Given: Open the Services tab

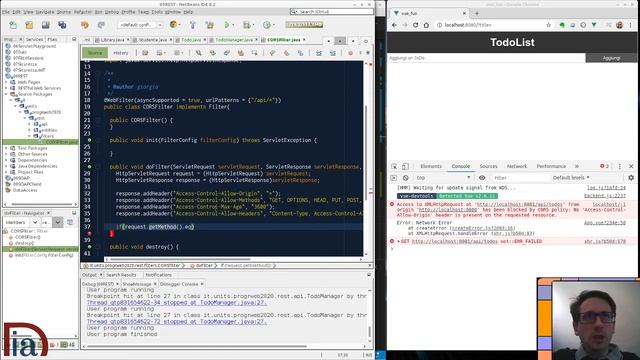Looking at the screenshot, I should pos(34,40).
